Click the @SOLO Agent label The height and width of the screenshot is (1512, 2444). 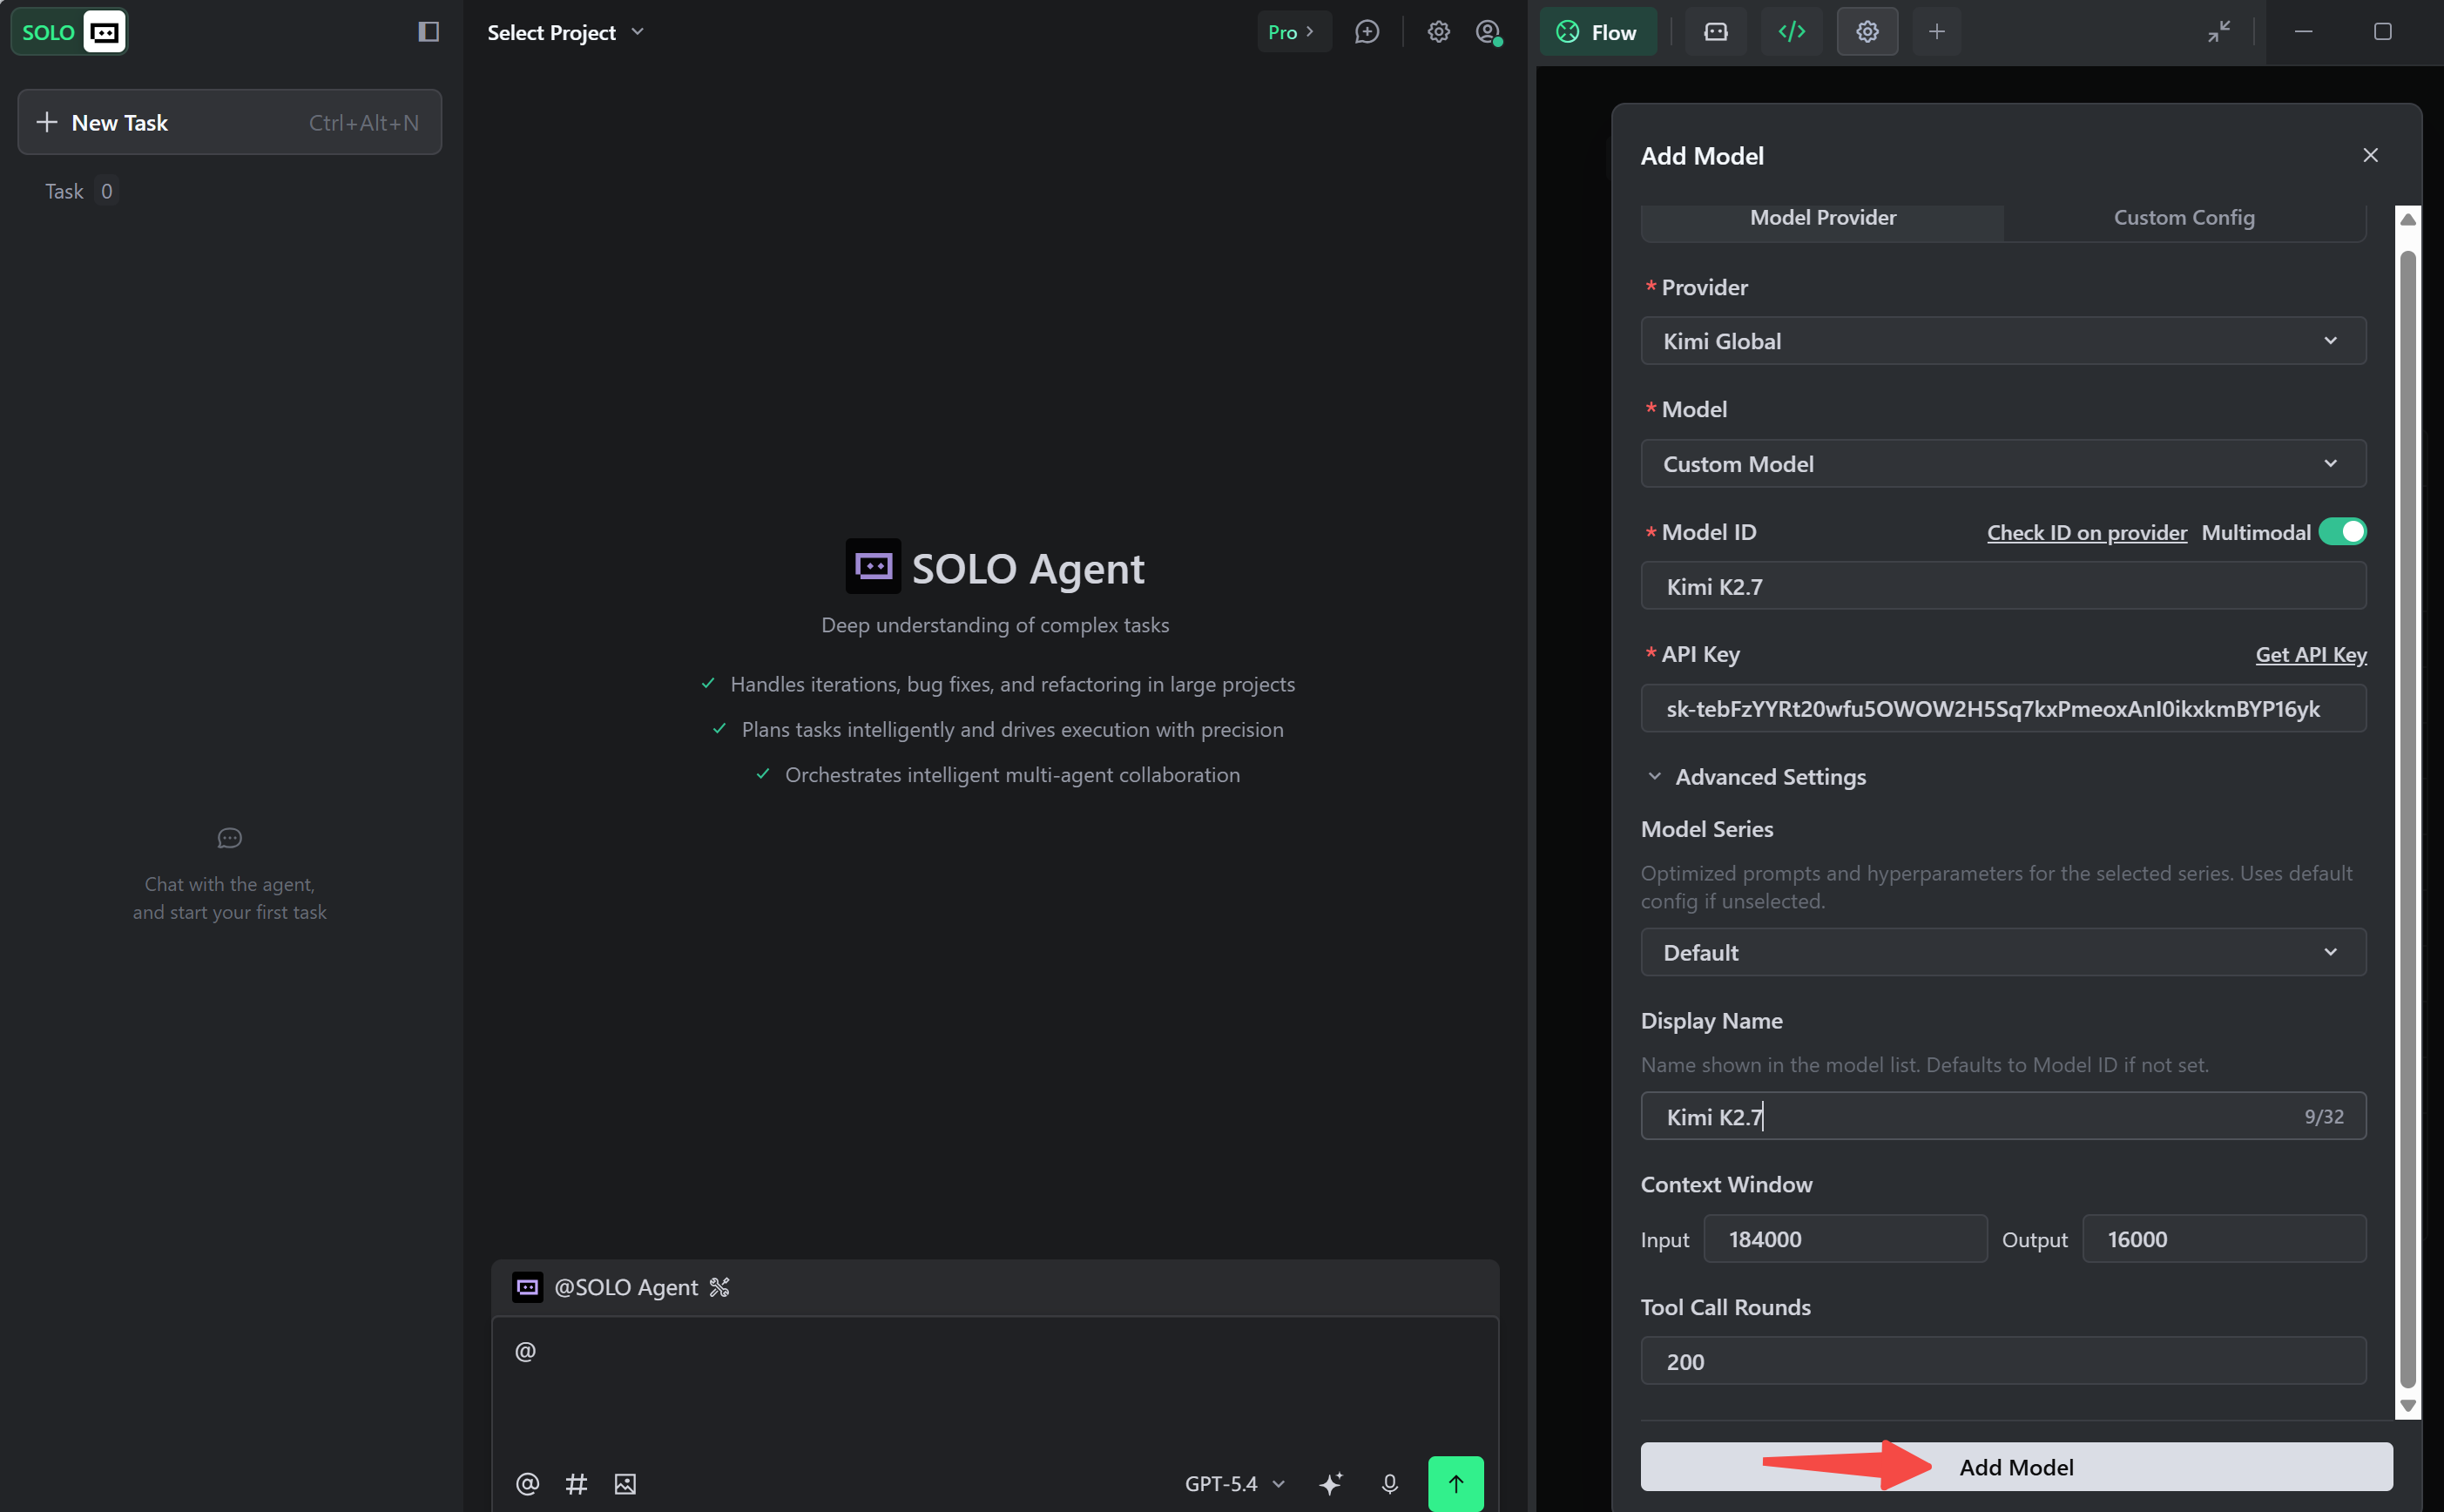tap(626, 1287)
